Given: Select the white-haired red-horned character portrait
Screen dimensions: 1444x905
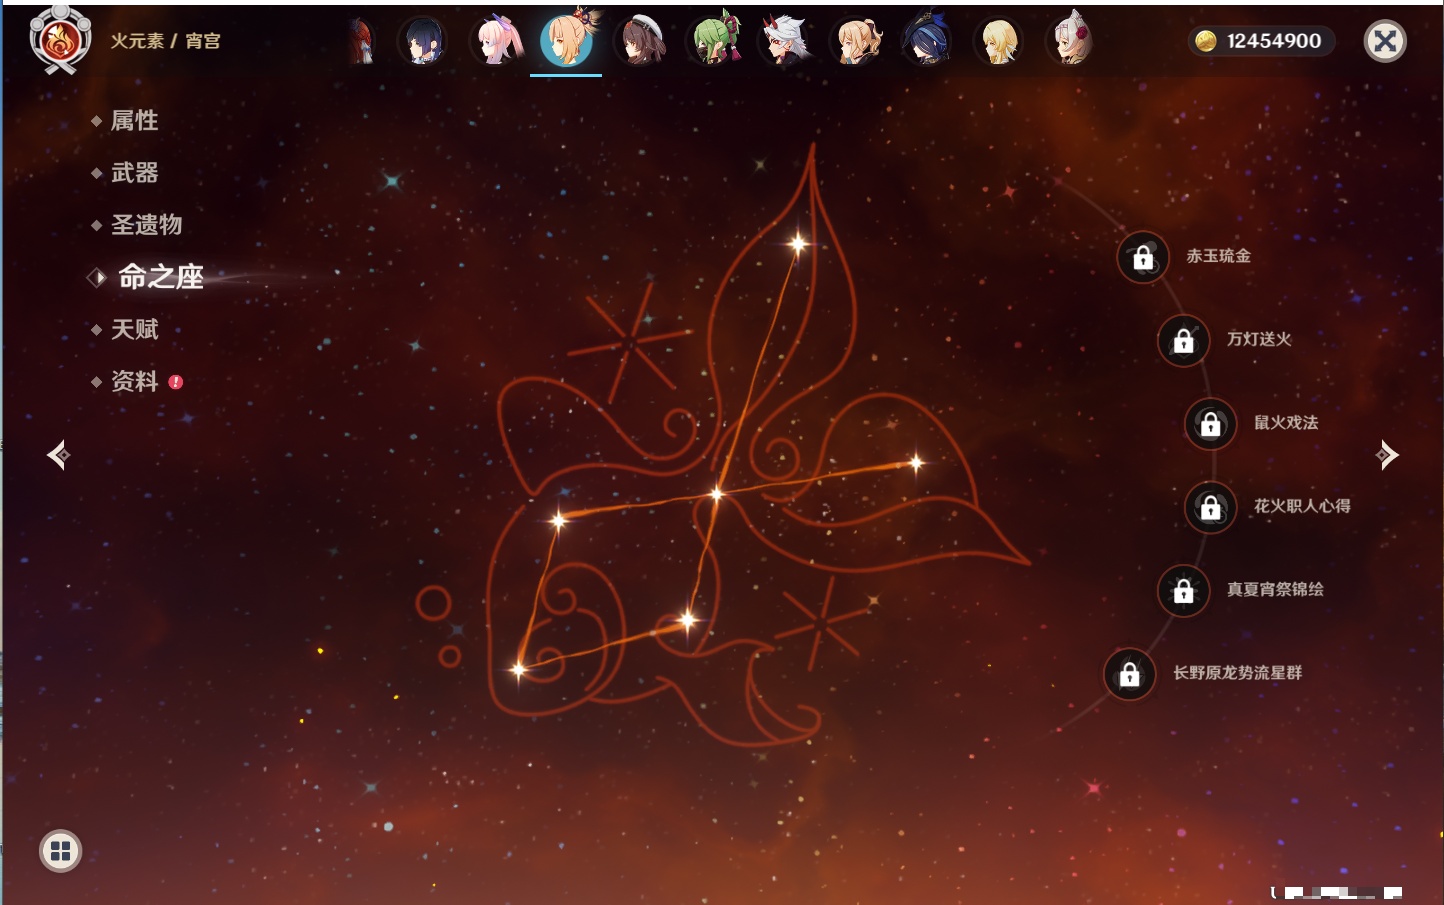Looking at the screenshot, I should point(785,41).
